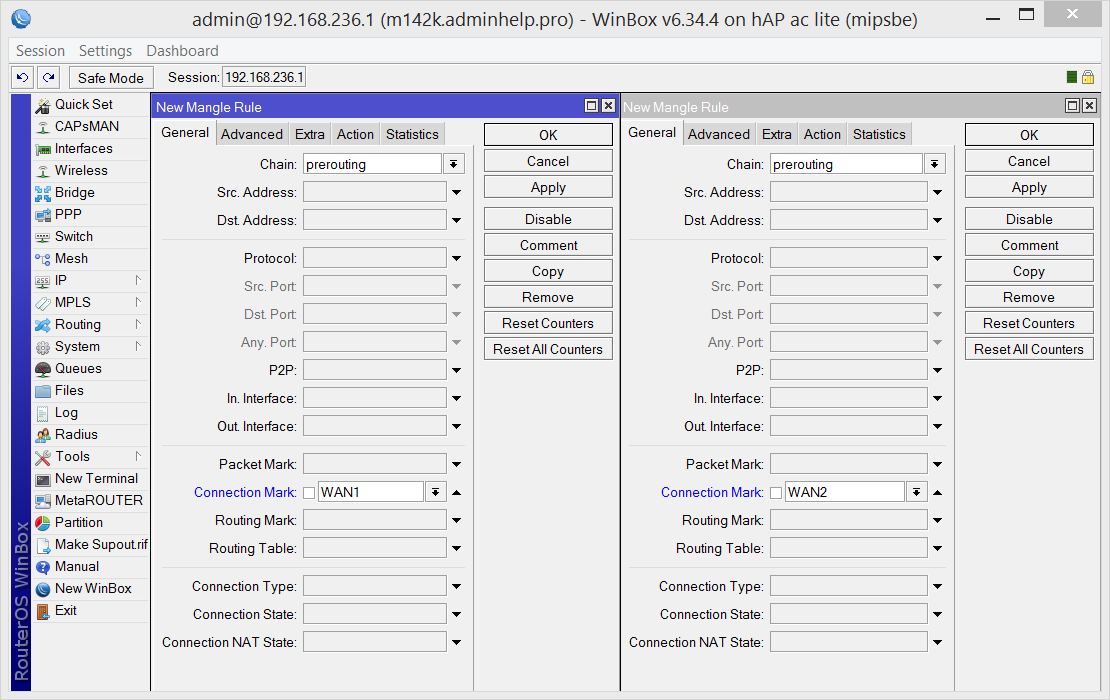Click Reset All Counters in right window

[1029, 349]
